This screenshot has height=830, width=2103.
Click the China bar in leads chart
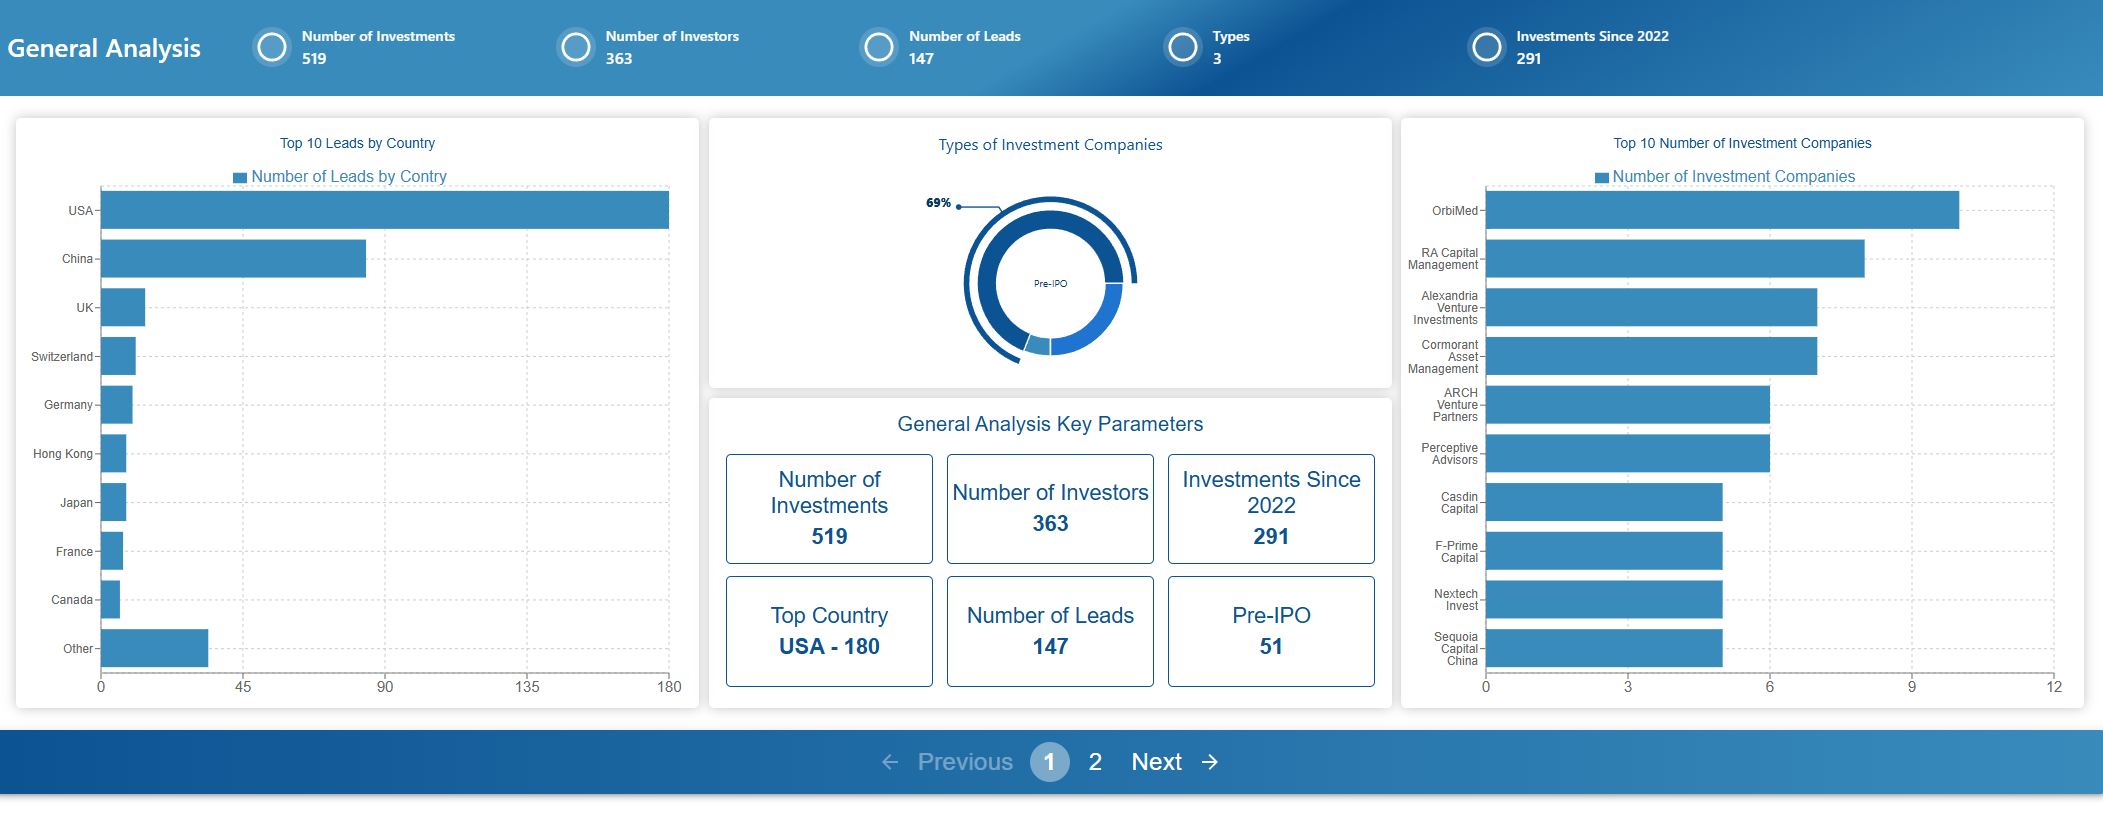[233, 258]
